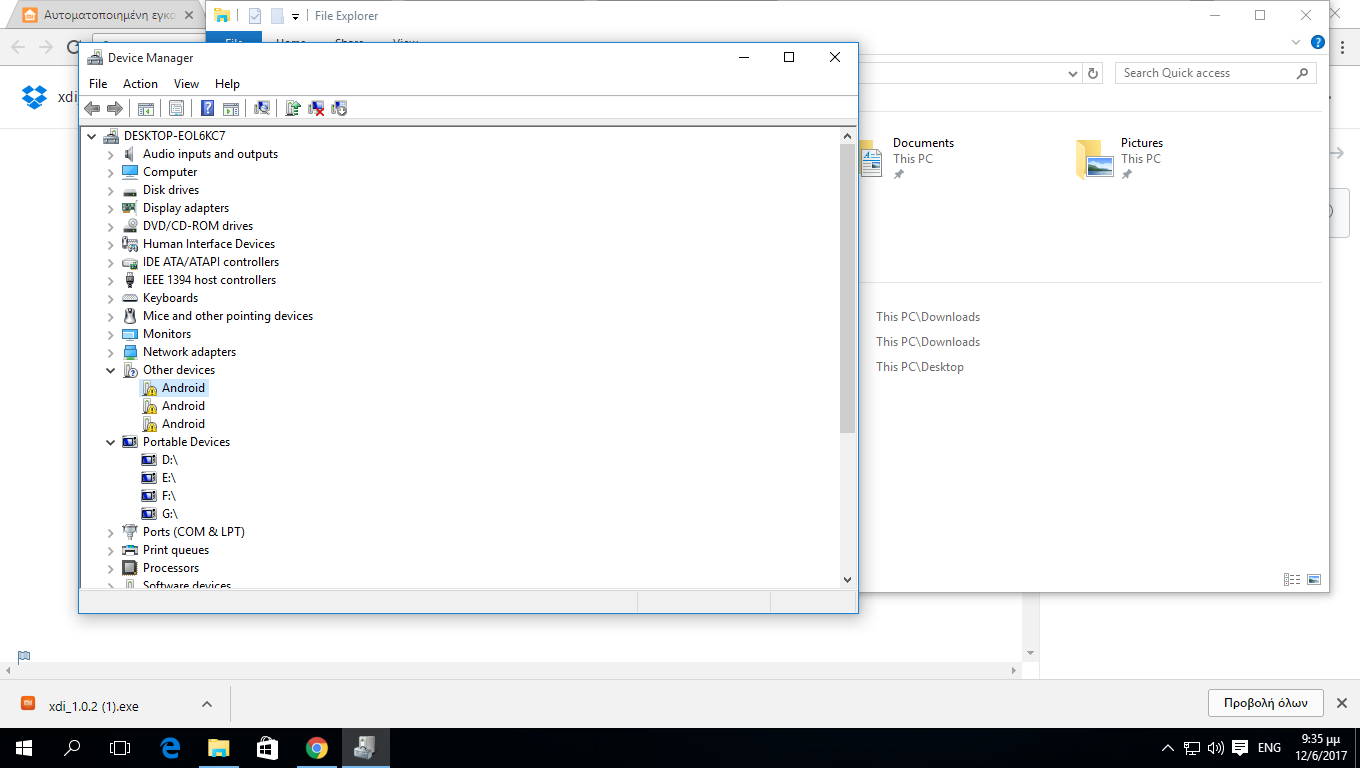Select the G:\ portable device
Screen dimensions: 1360x768
169,514
